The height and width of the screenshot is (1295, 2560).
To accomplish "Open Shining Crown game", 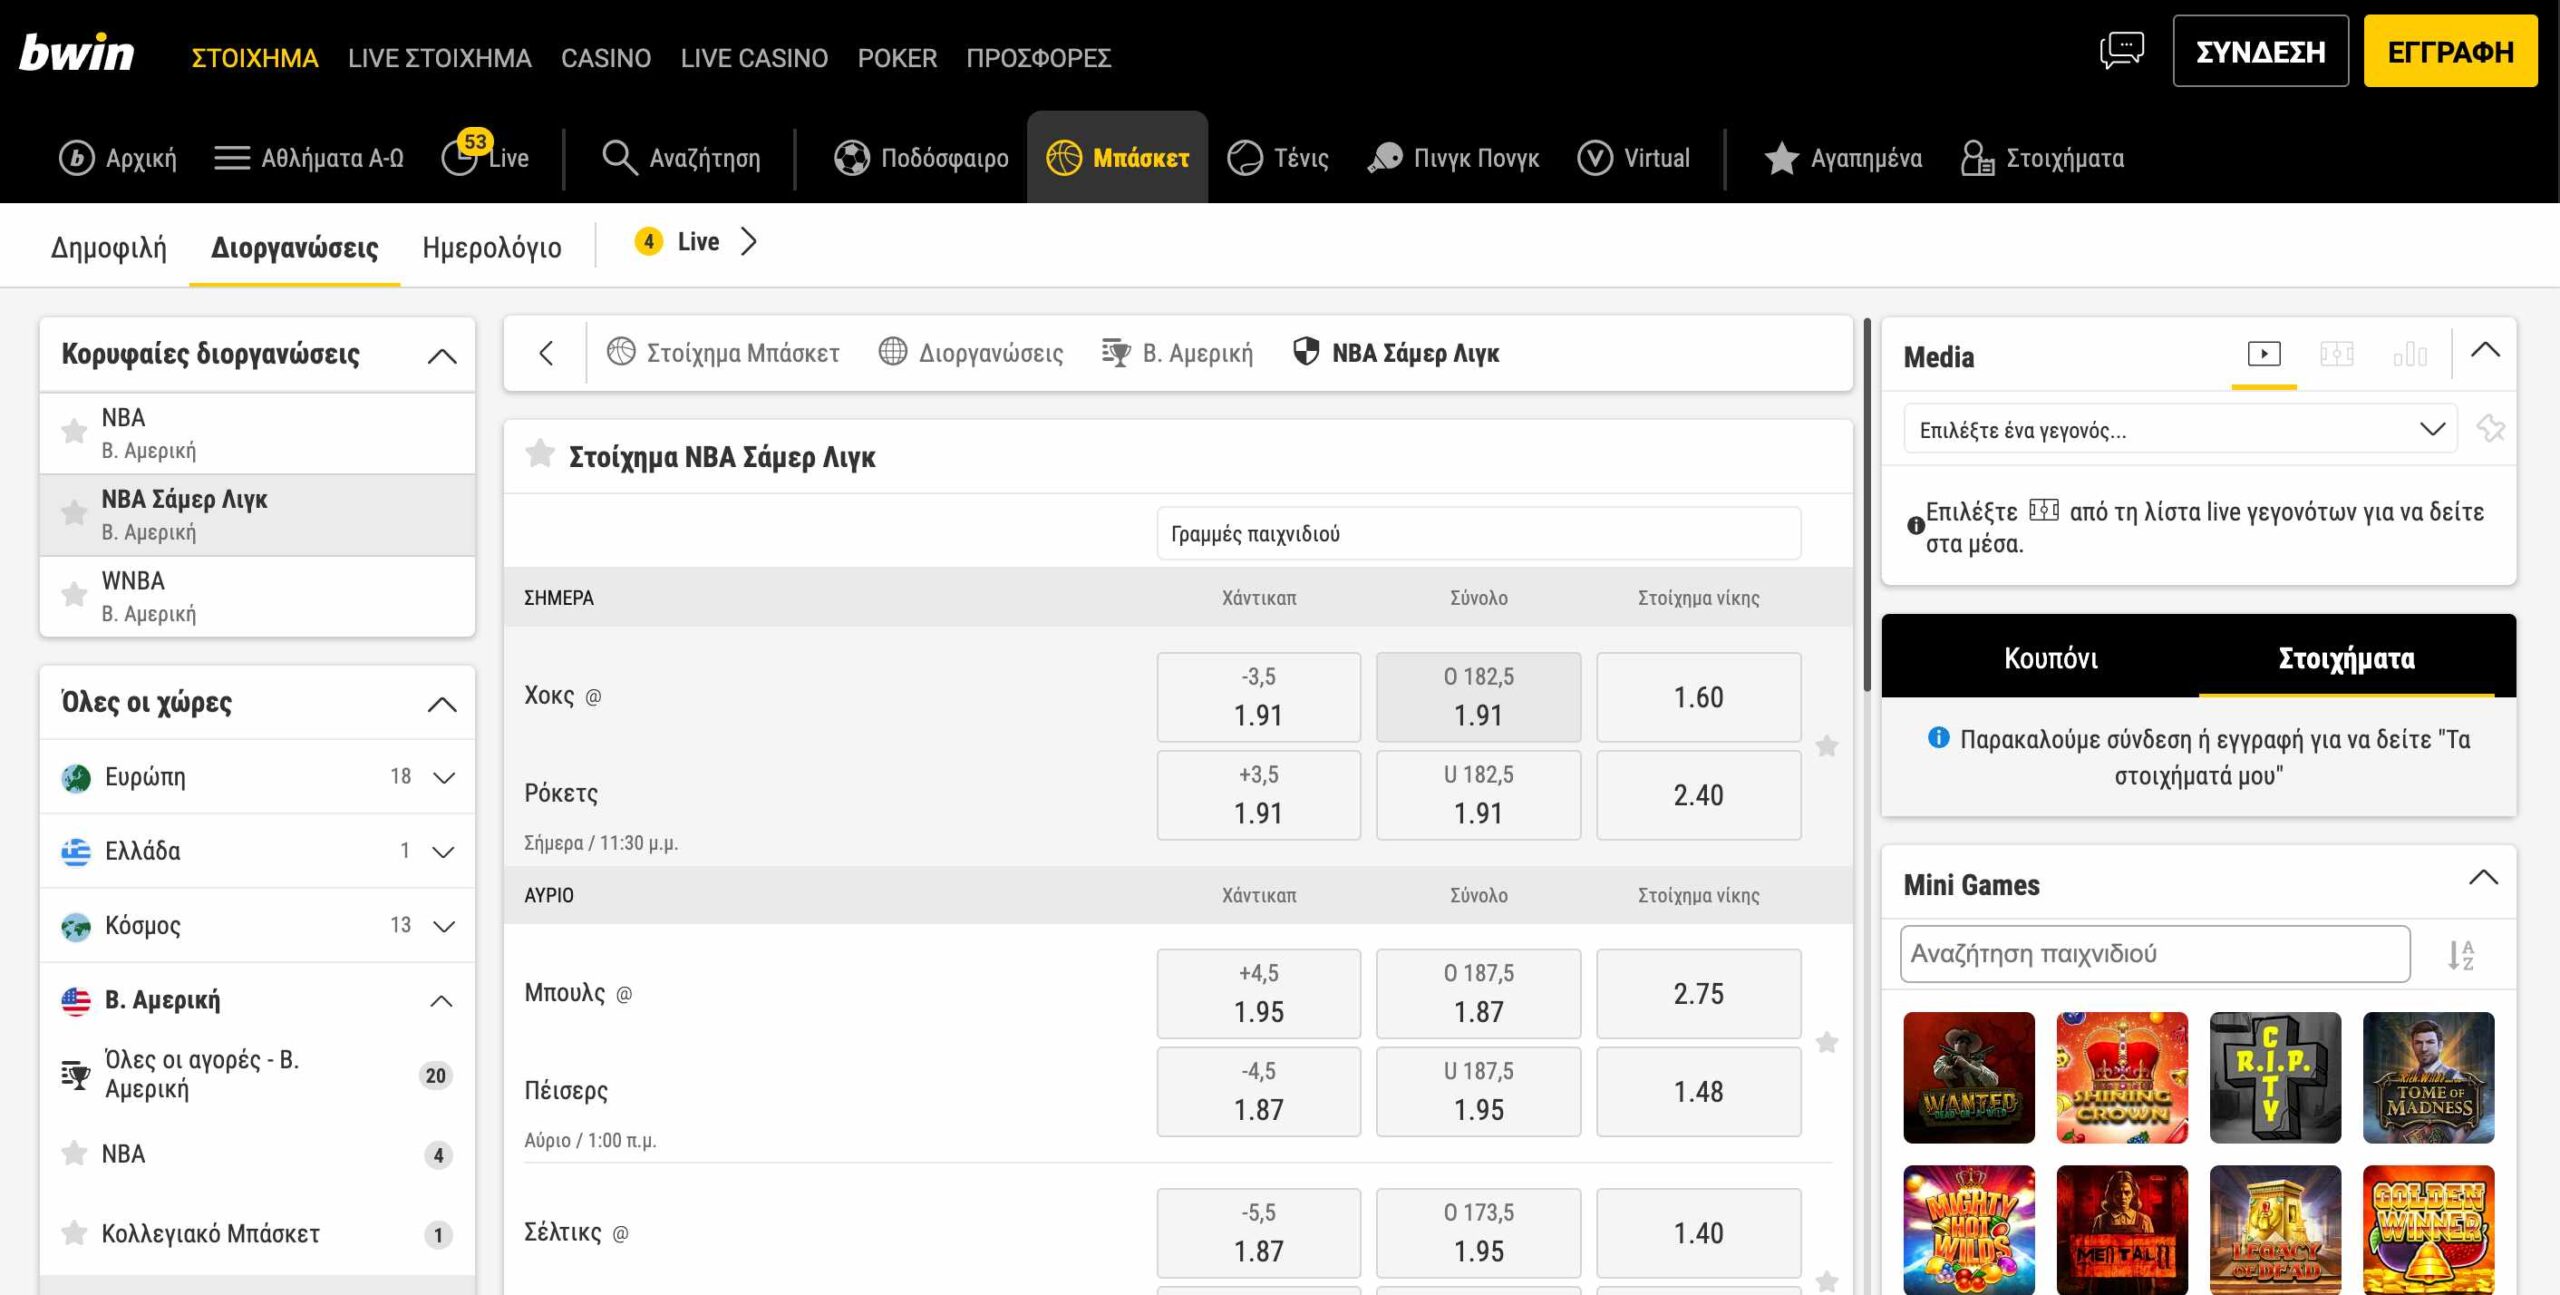I will [x=2122, y=1077].
